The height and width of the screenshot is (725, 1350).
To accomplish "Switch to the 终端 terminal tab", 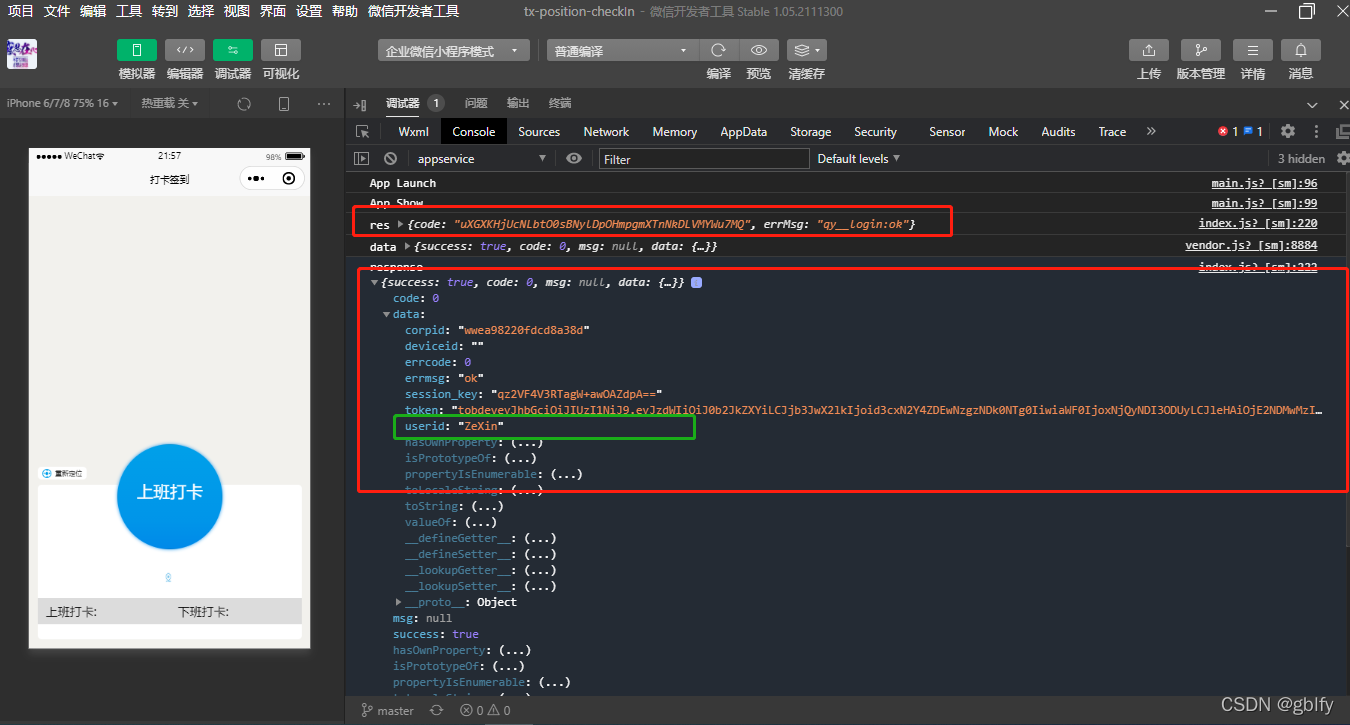I will 560,103.
